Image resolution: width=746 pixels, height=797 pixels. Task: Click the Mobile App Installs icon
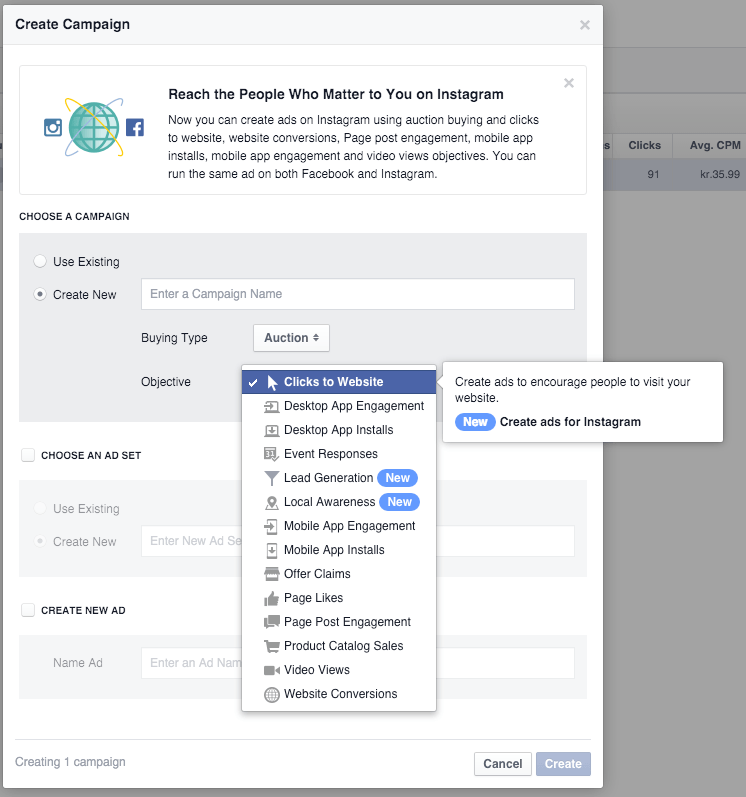click(x=271, y=550)
